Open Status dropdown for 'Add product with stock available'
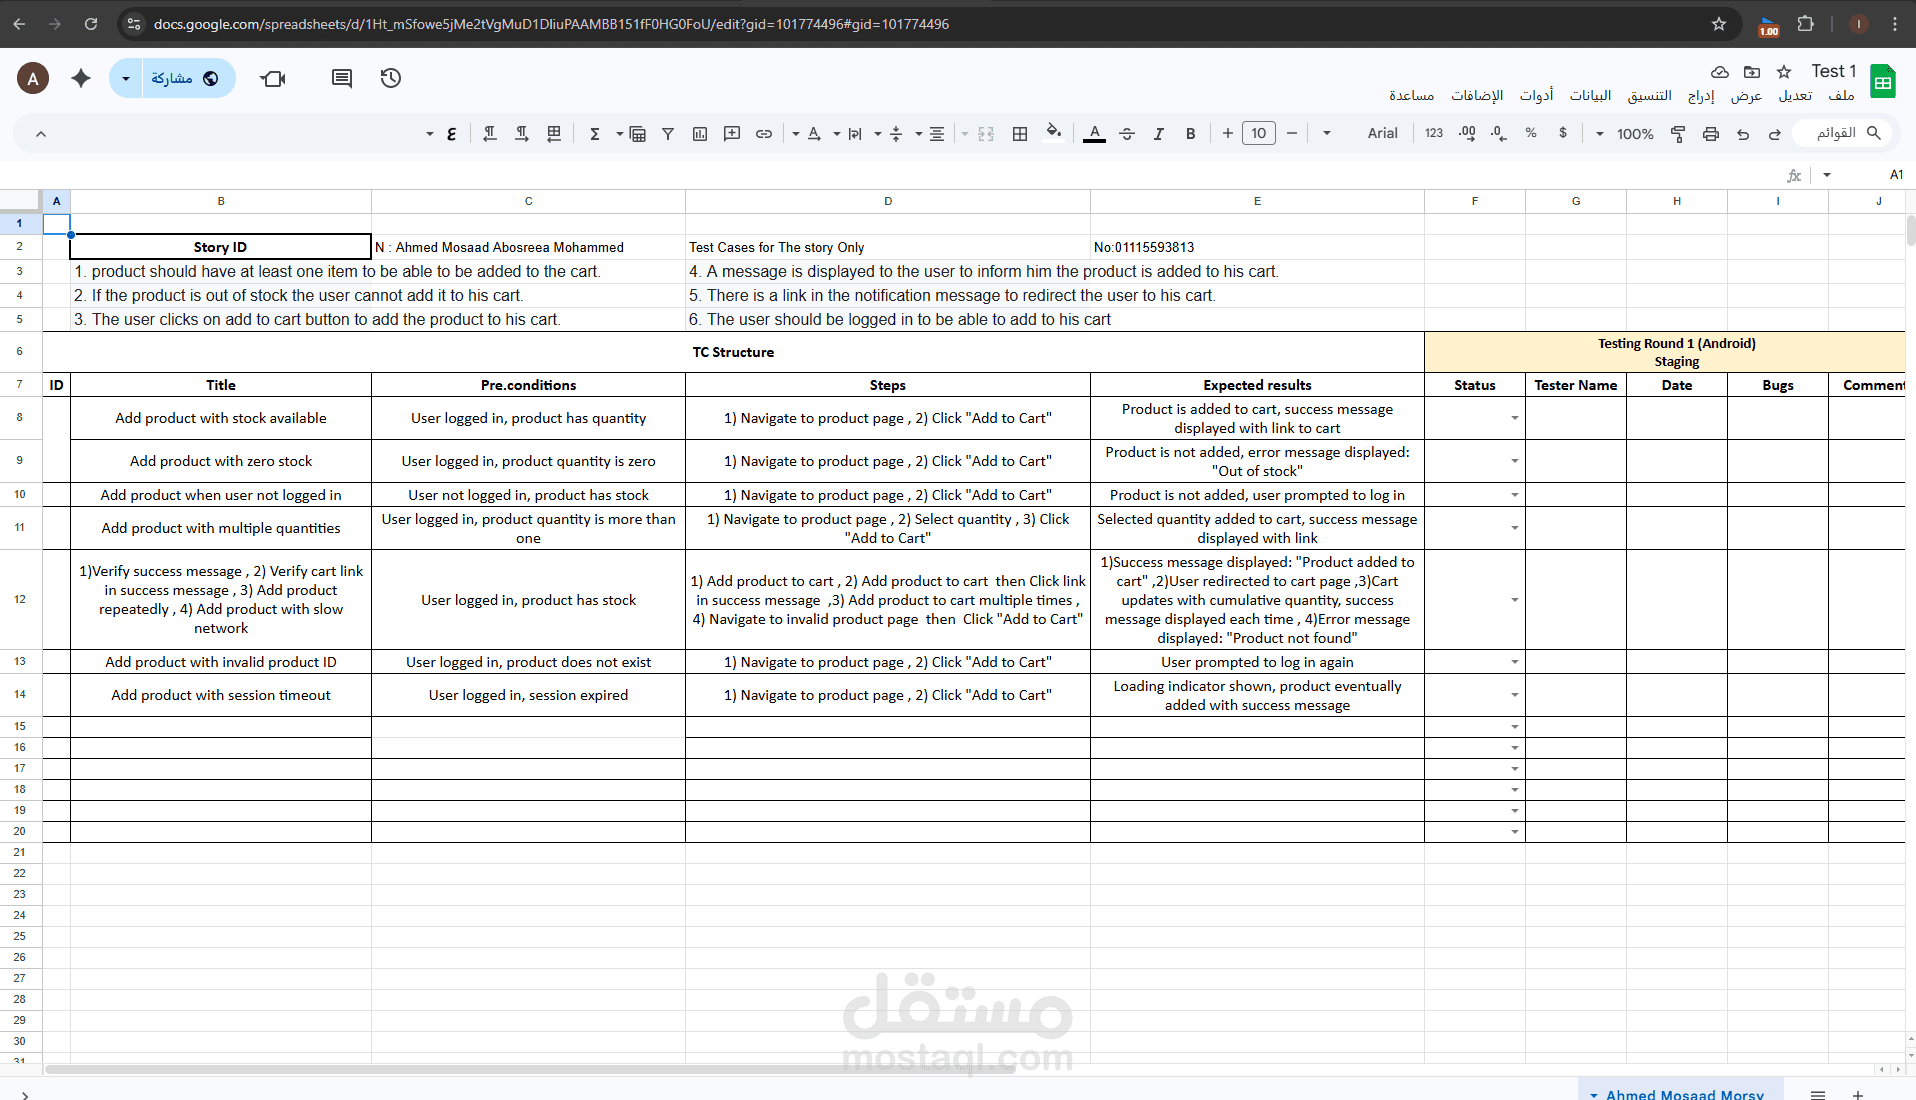This screenshot has height=1100, width=1916. [1514, 418]
